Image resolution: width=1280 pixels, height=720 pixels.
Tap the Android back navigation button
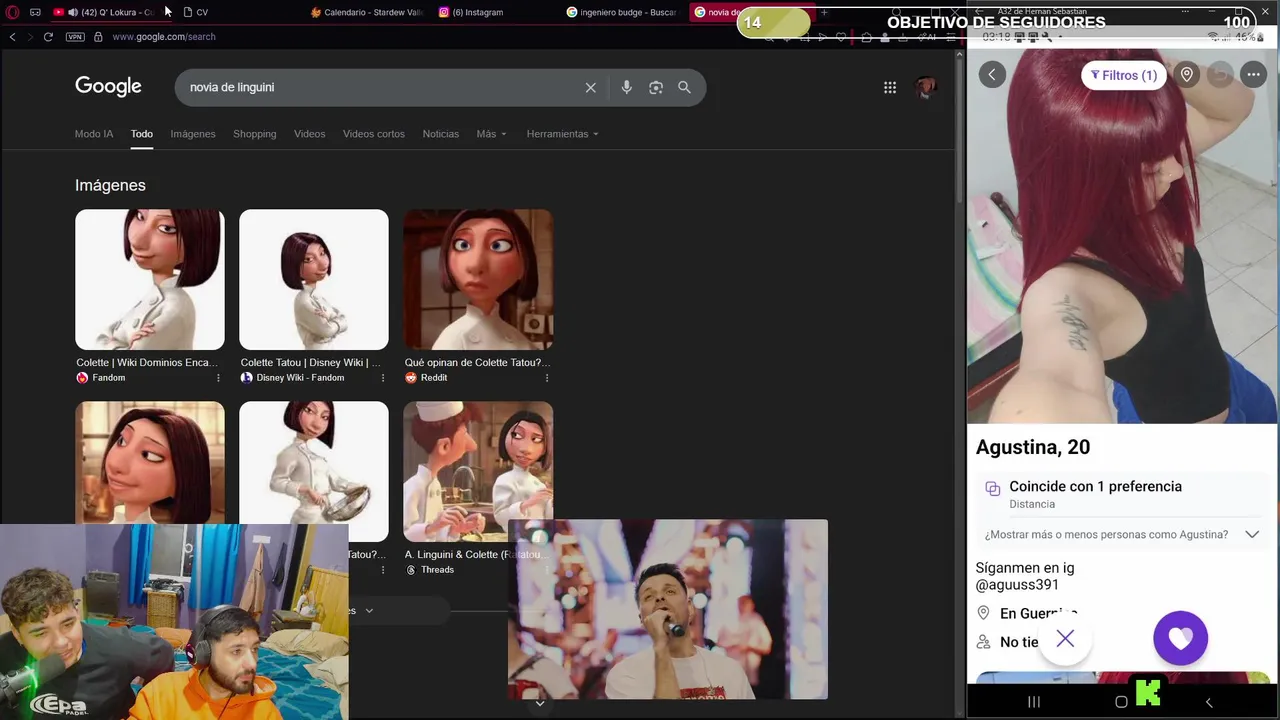point(1209,702)
